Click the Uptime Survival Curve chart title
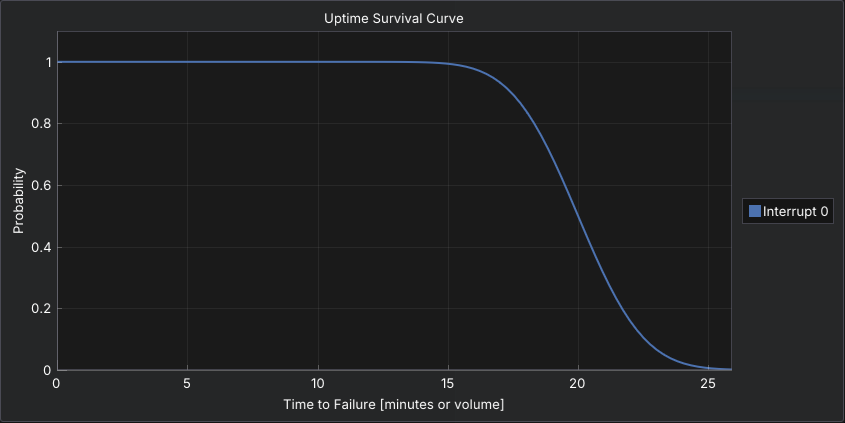Screen dimensions: 845x423 tap(394, 18)
